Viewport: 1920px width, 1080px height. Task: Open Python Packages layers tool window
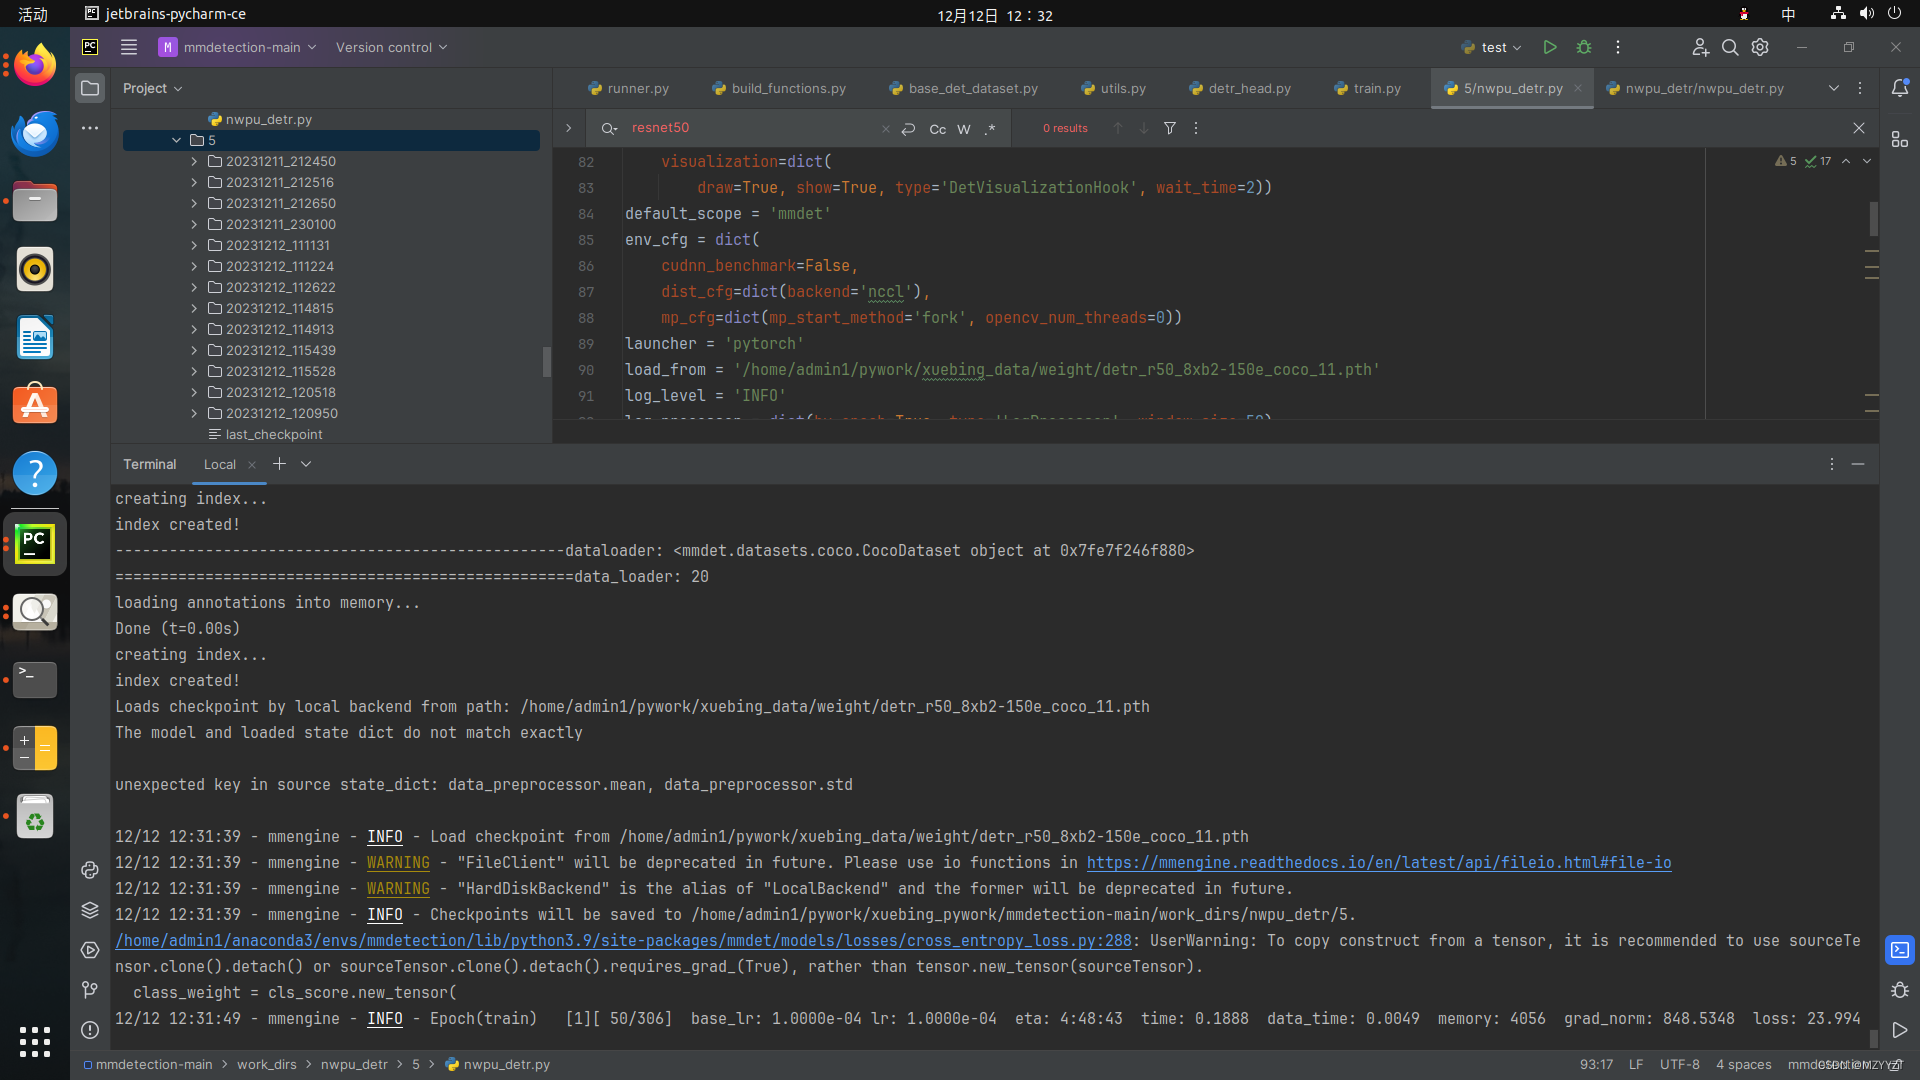pos(90,910)
